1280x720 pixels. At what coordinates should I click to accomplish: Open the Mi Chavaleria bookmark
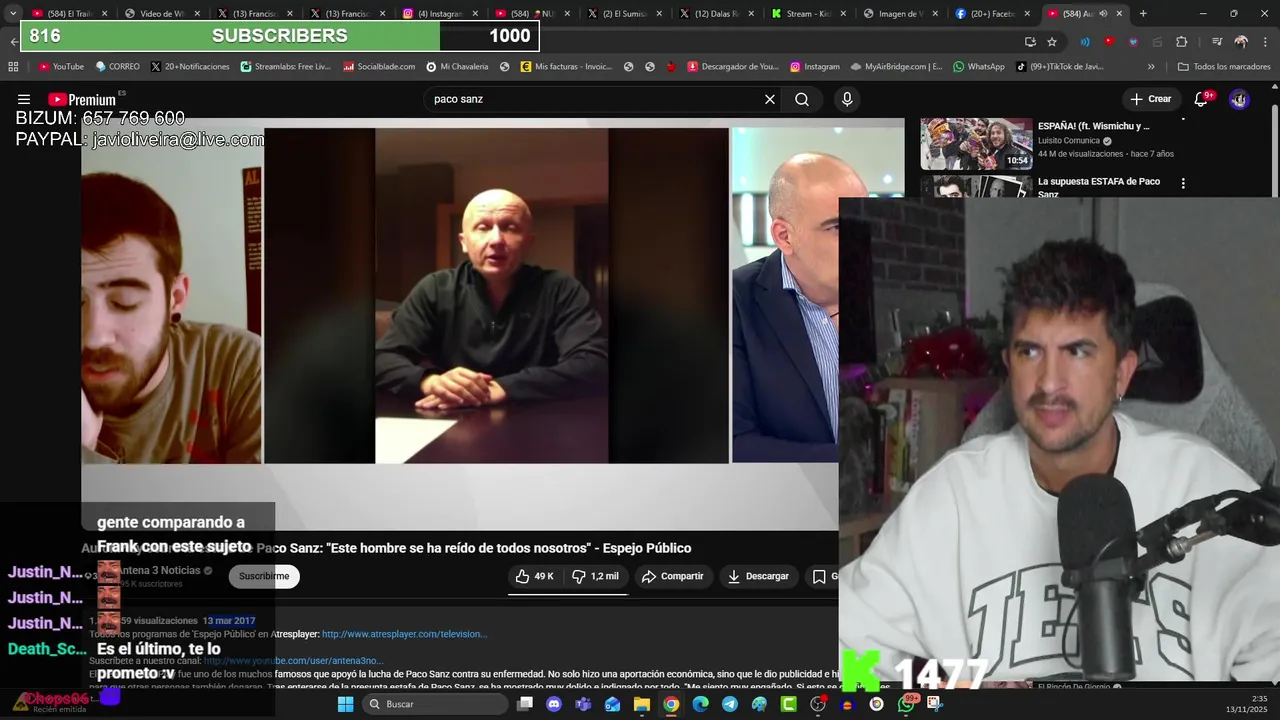coord(457,67)
